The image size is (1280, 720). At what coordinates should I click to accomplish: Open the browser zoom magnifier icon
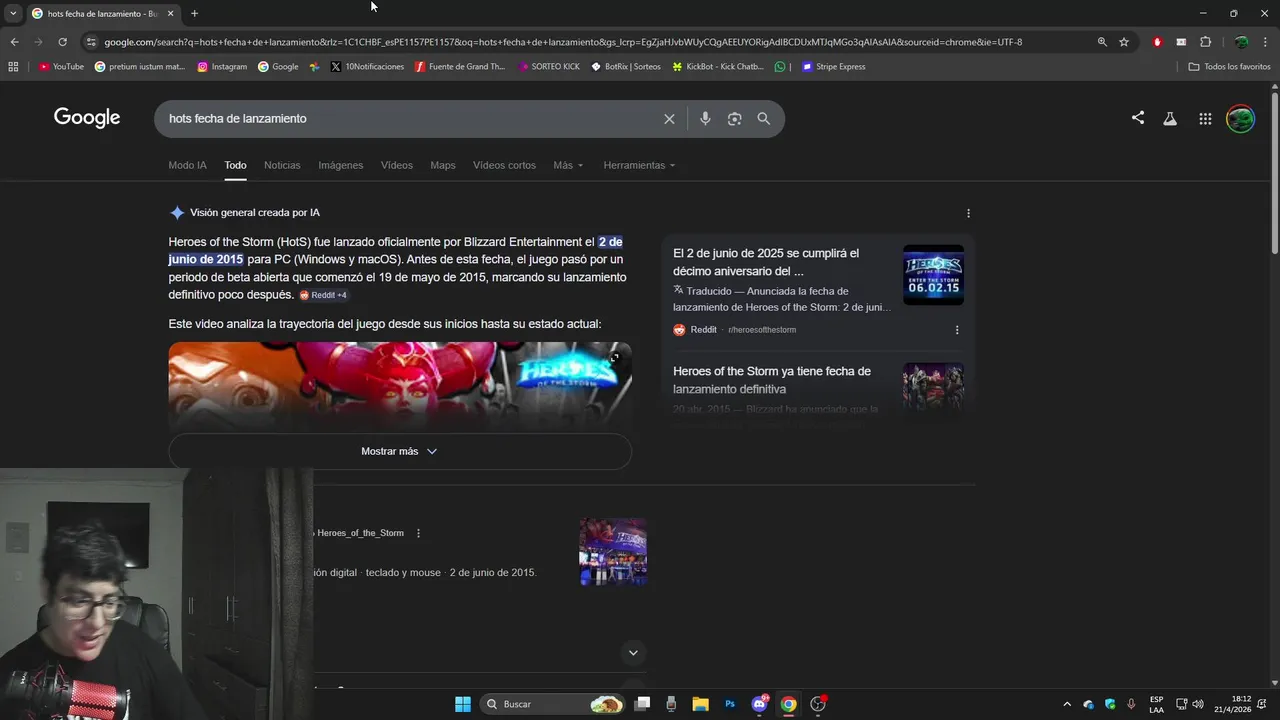click(1102, 42)
